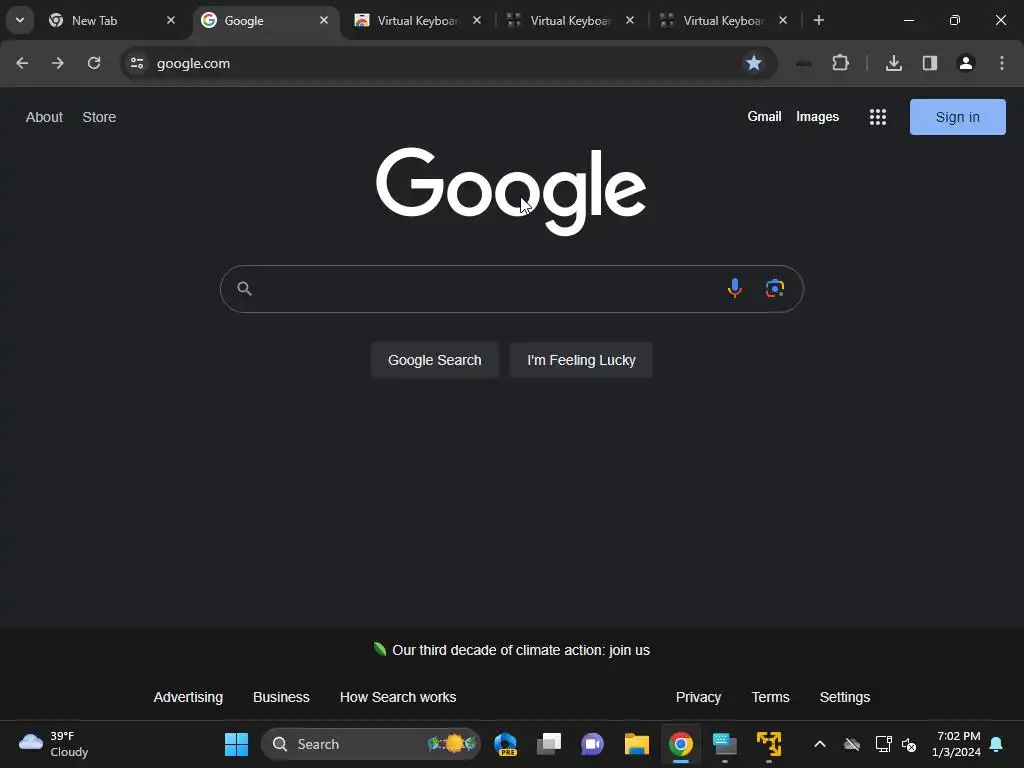Open Task View on taskbar
This screenshot has width=1024, height=768.
point(549,744)
